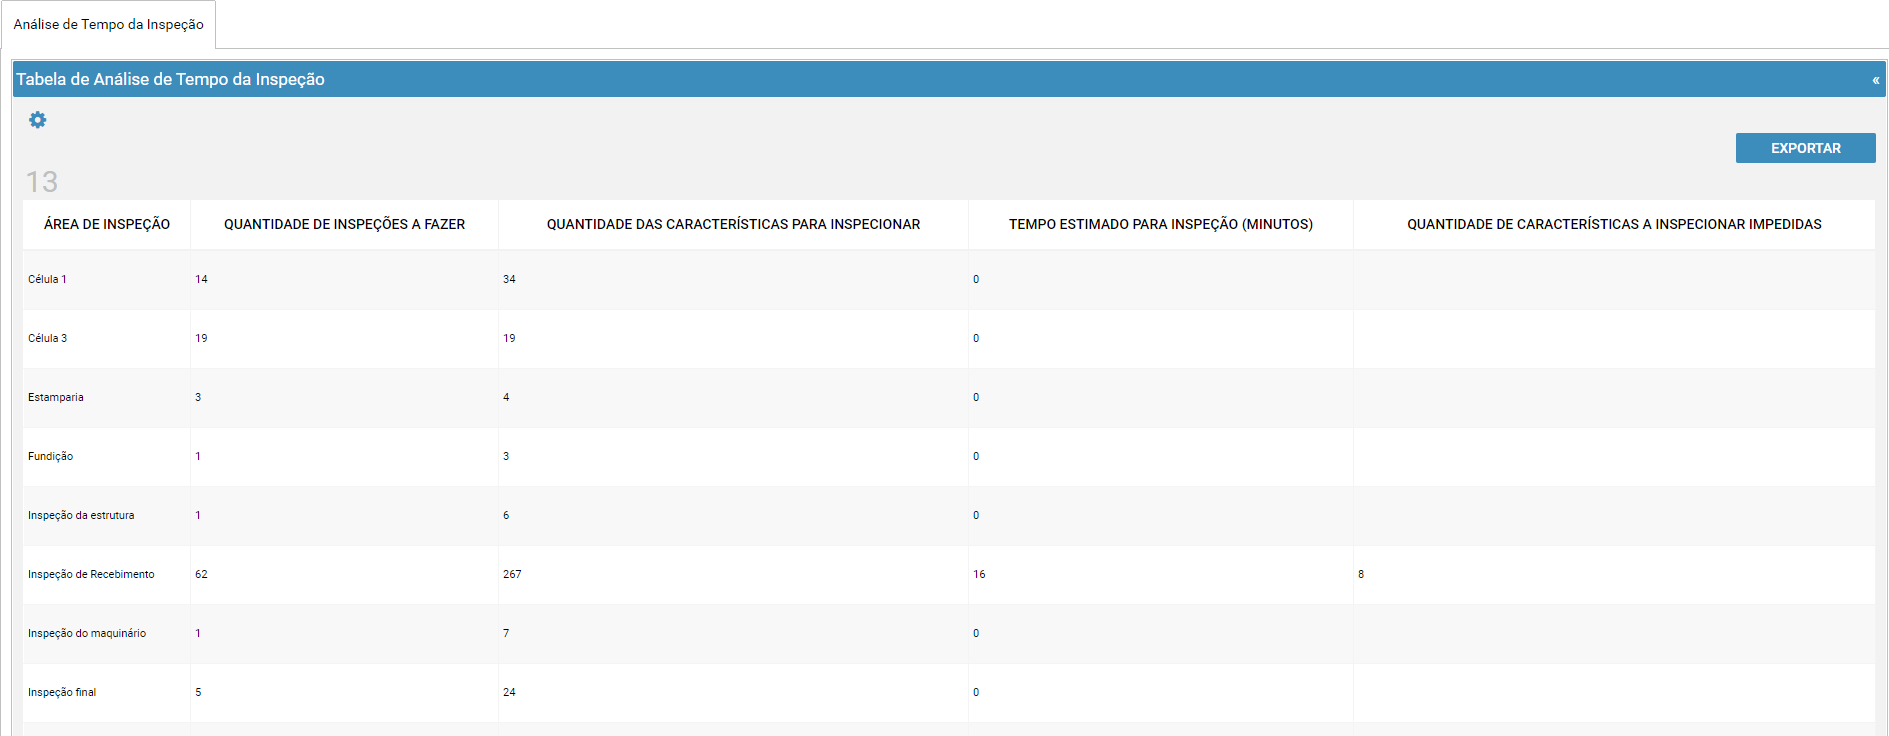
Task: Select the Célula 3 row label
Action: [47, 338]
